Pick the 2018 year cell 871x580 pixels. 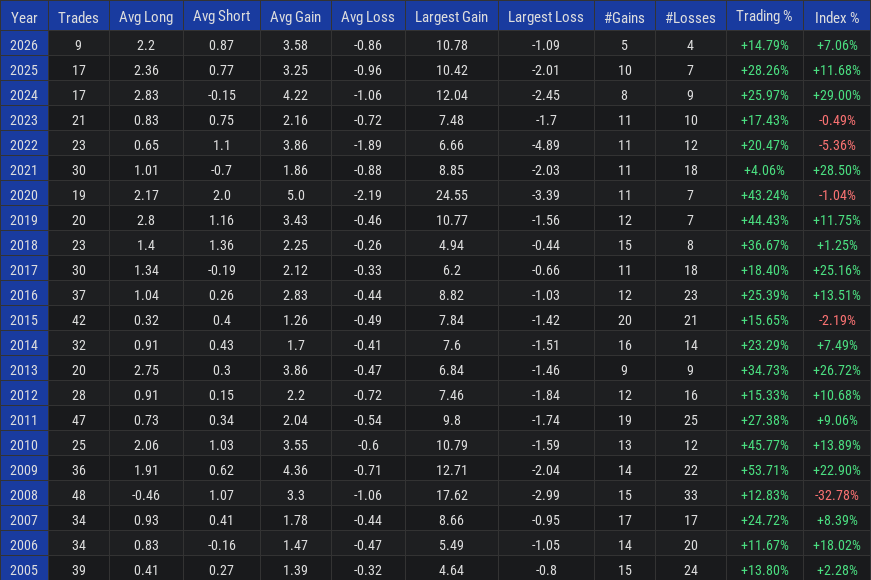(24, 245)
